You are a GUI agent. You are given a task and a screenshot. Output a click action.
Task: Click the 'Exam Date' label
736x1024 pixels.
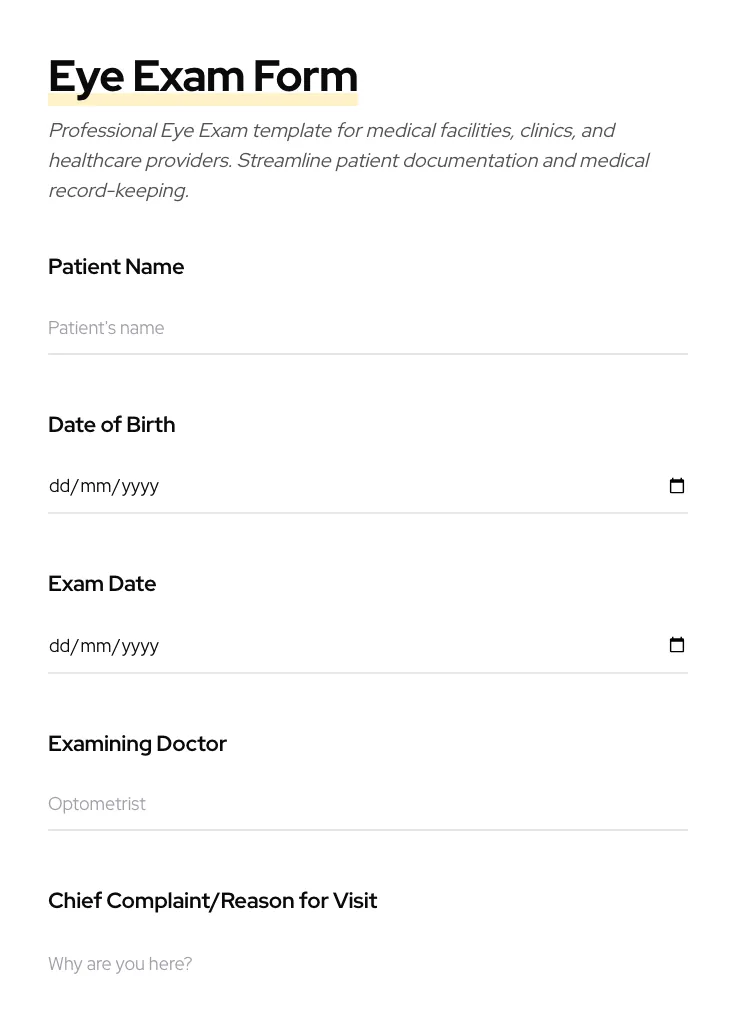click(x=102, y=584)
